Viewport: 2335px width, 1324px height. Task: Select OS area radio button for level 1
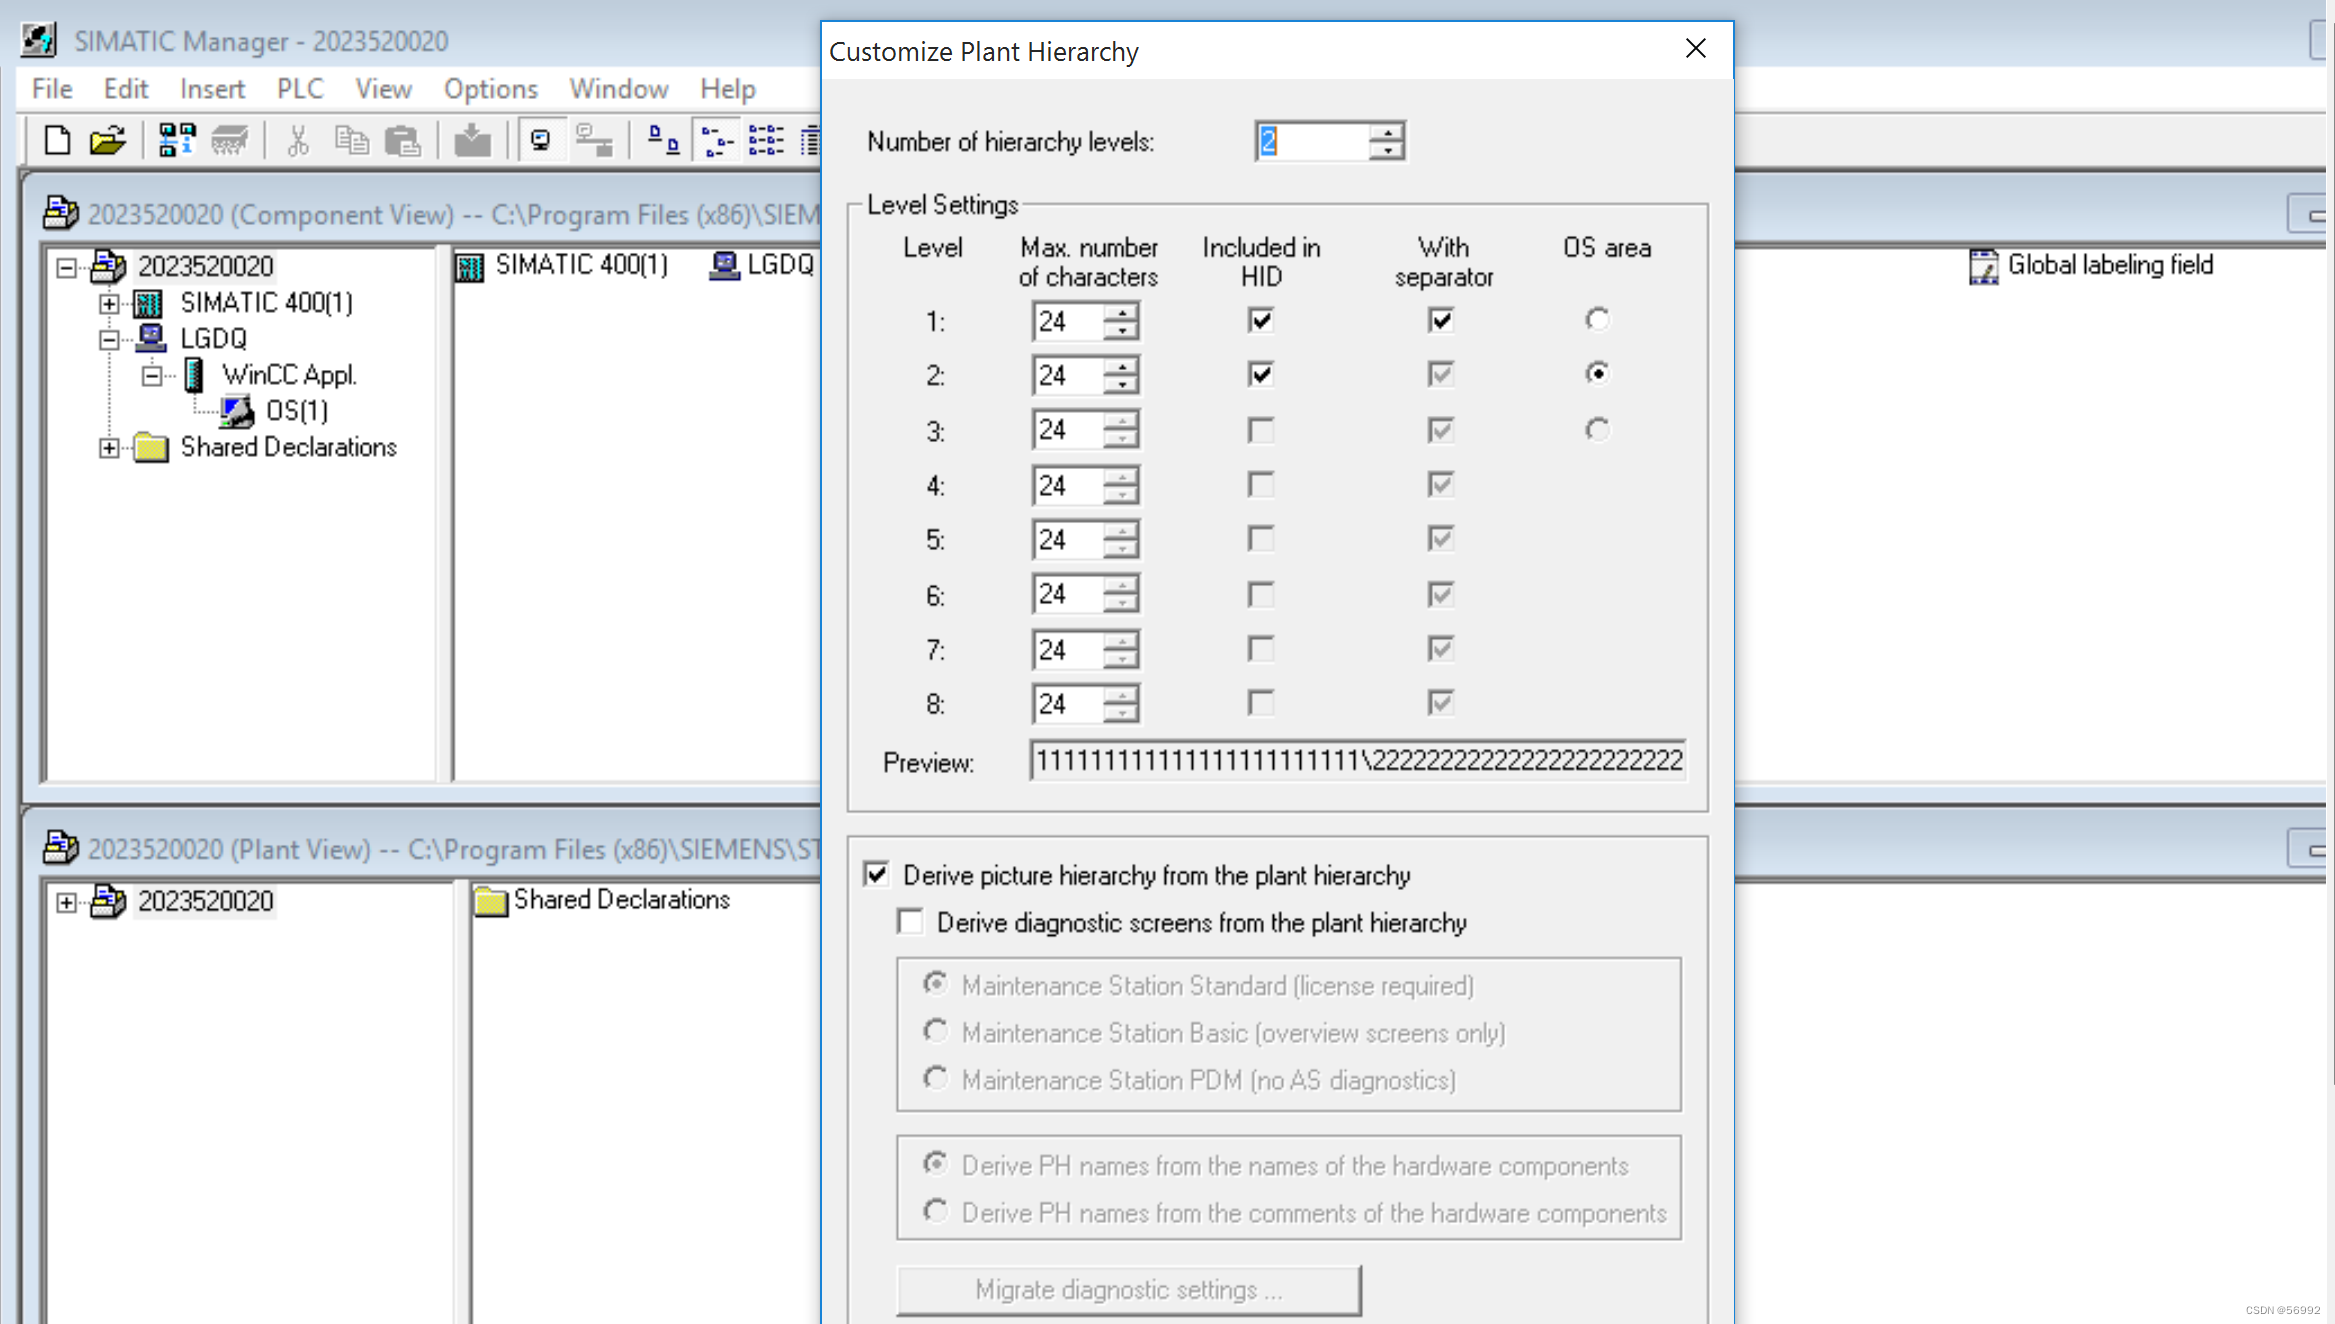(1596, 319)
